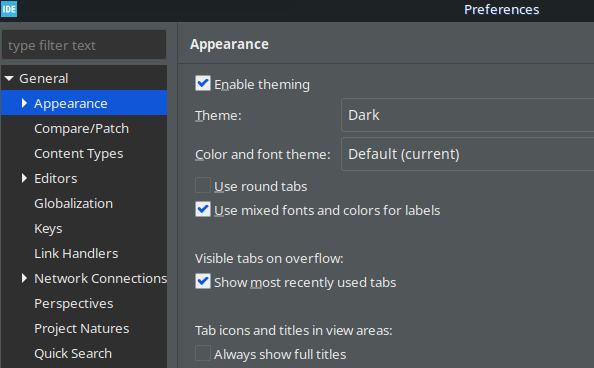The width and height of the screenshot is (594, 368).
Task: Expand the Editors tree node arrow
Action: 24,178
